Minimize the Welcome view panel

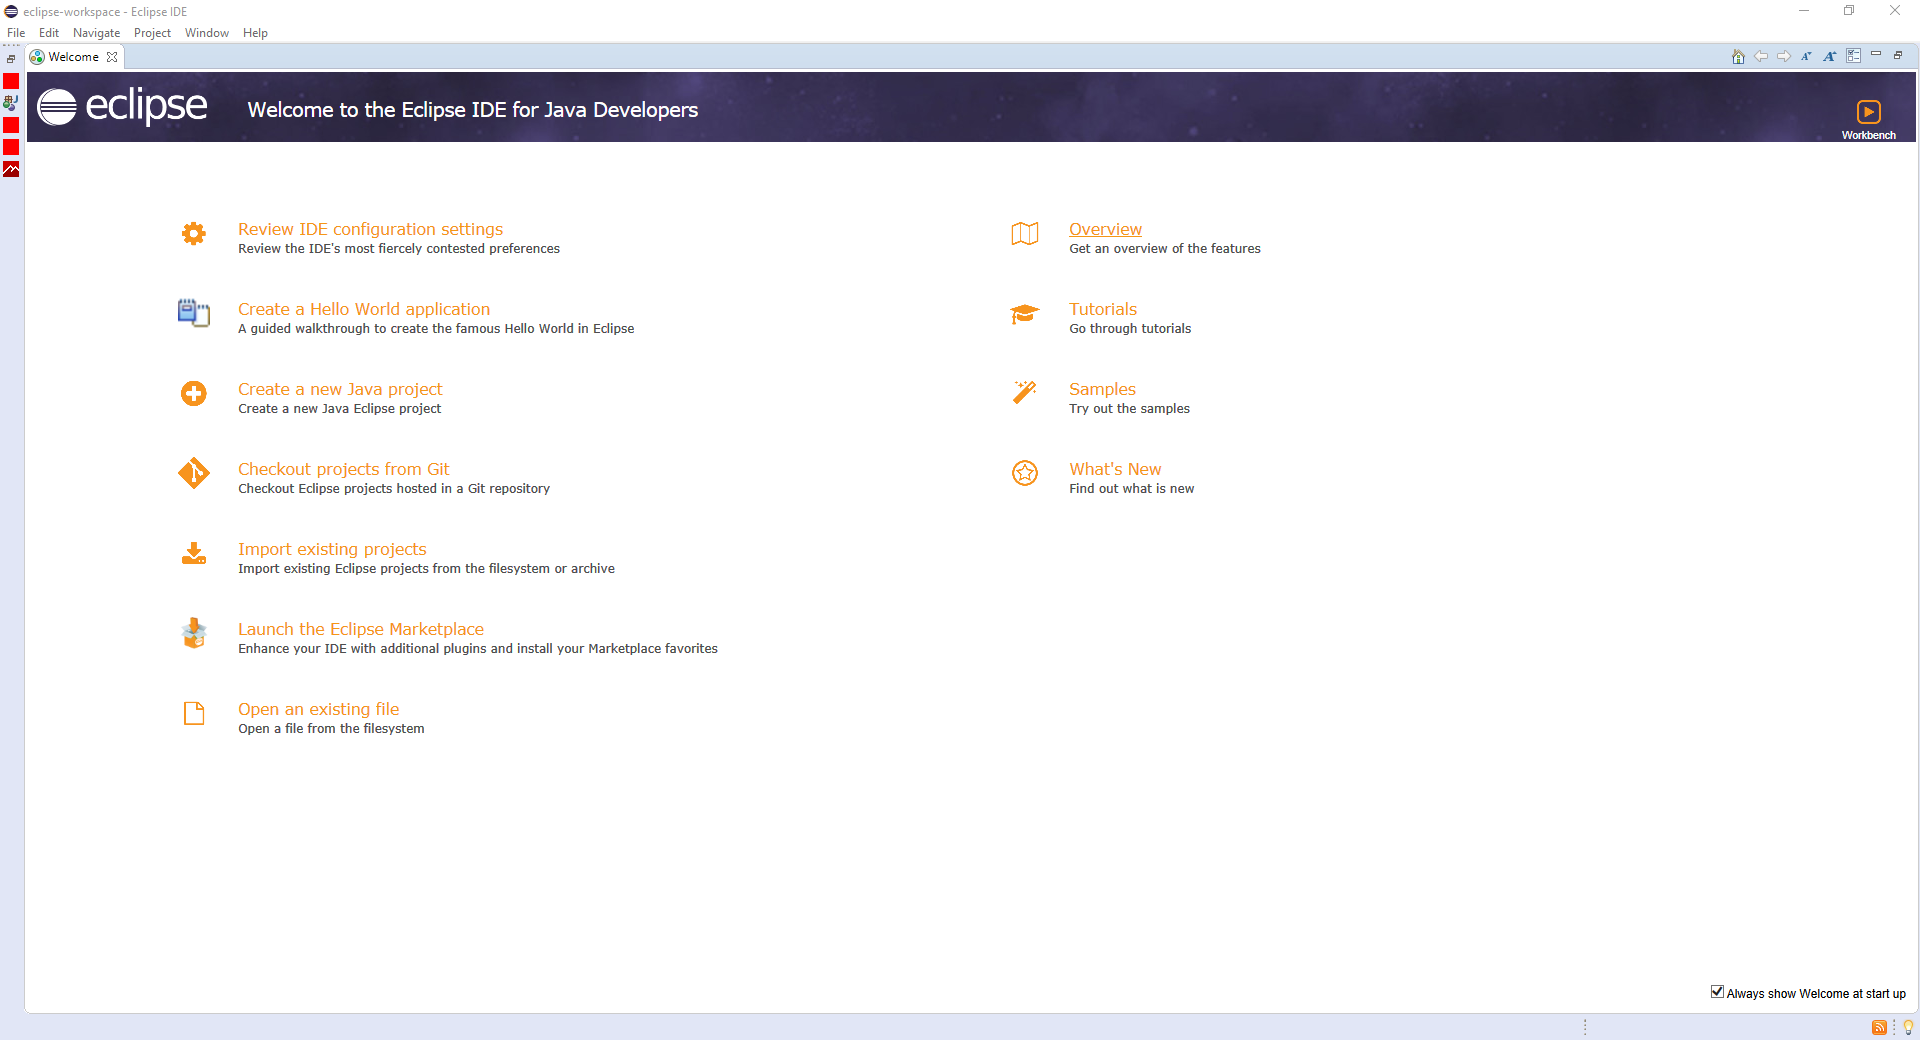(1876, 54)
